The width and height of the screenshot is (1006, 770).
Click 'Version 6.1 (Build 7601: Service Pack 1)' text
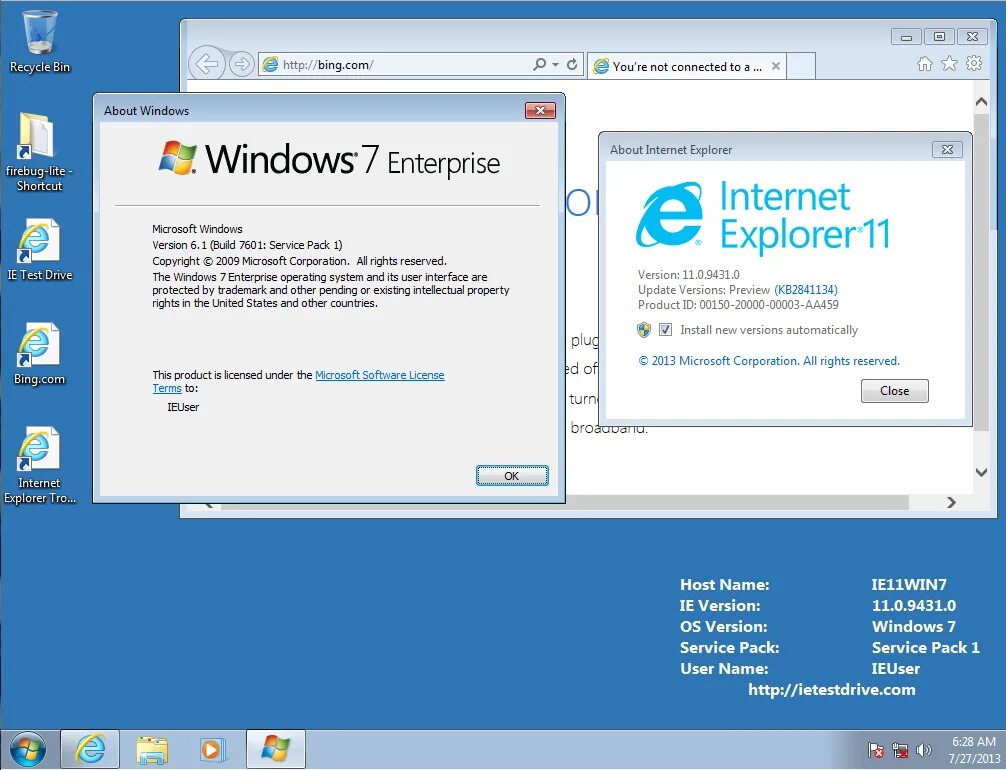point(247,245)
